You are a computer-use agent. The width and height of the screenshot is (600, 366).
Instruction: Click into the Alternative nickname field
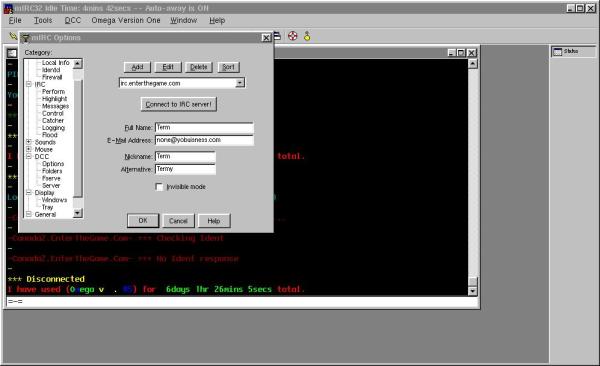[185, 169]
